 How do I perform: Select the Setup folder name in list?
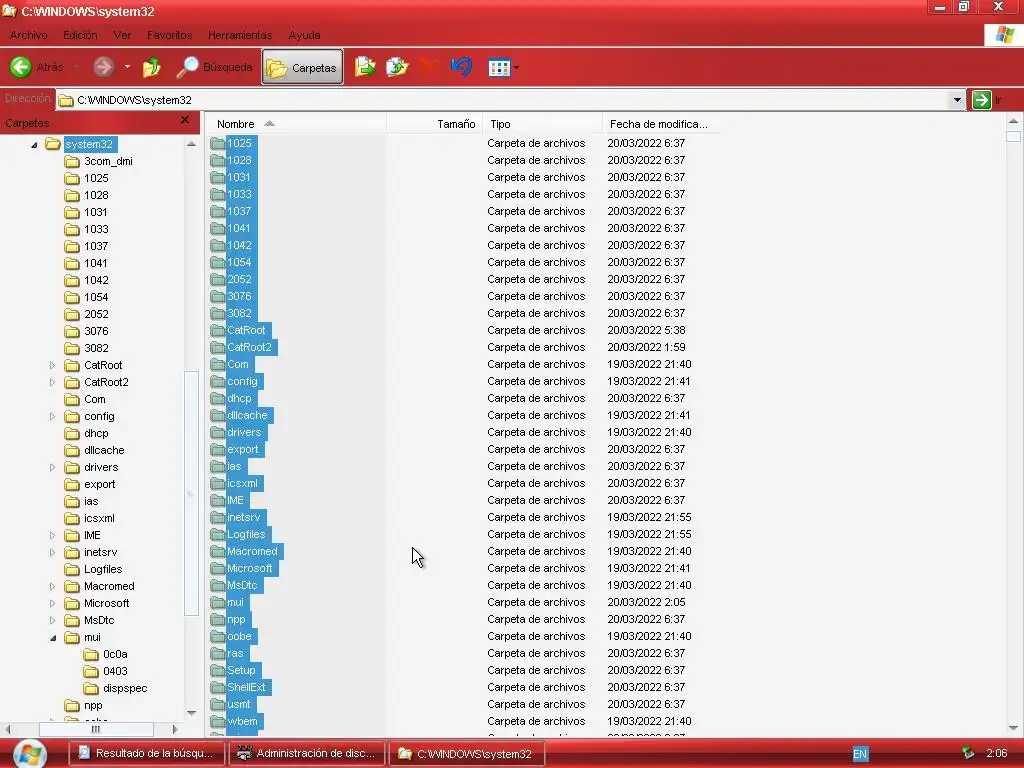tap(241, 670)
